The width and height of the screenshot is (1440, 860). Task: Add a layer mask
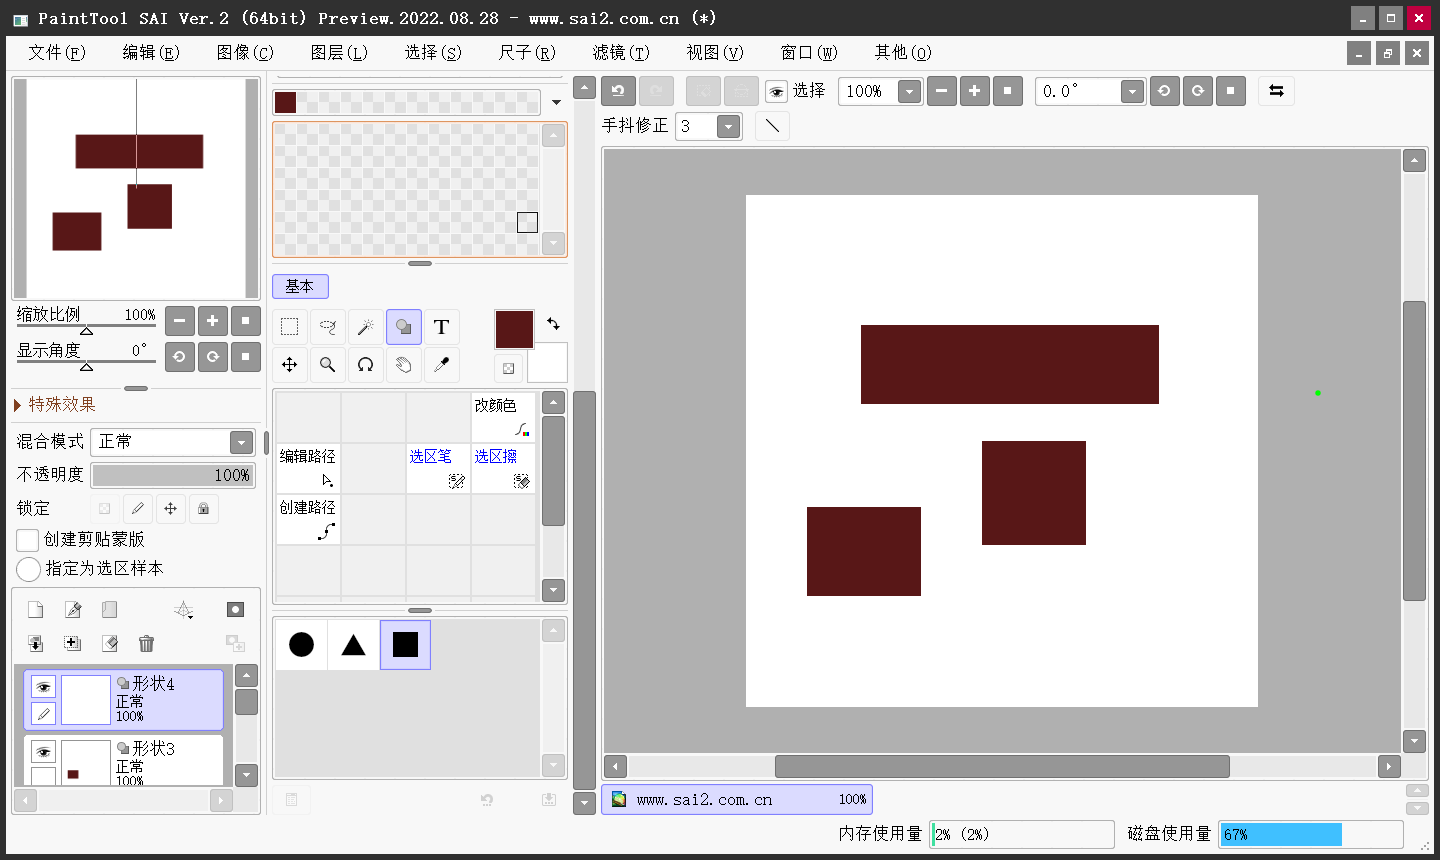click(x=235, y=609)
